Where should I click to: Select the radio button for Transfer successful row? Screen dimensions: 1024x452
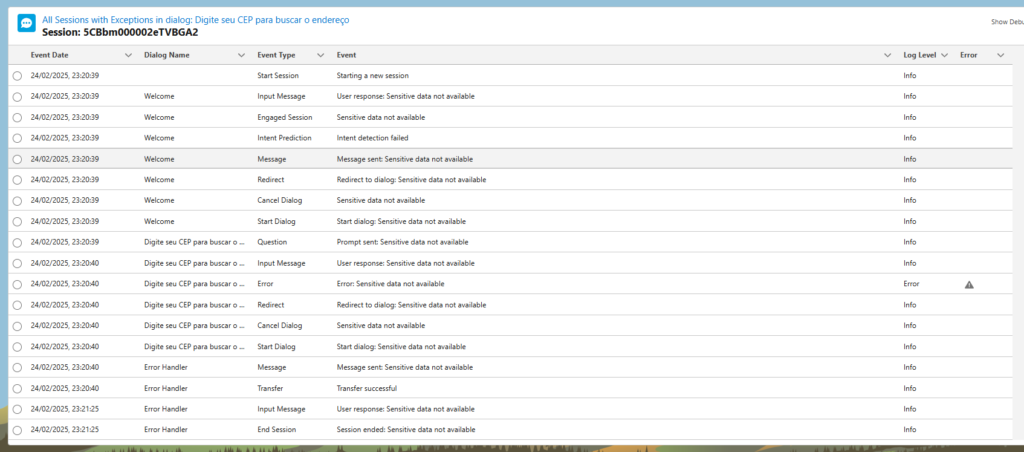(17, 388)
